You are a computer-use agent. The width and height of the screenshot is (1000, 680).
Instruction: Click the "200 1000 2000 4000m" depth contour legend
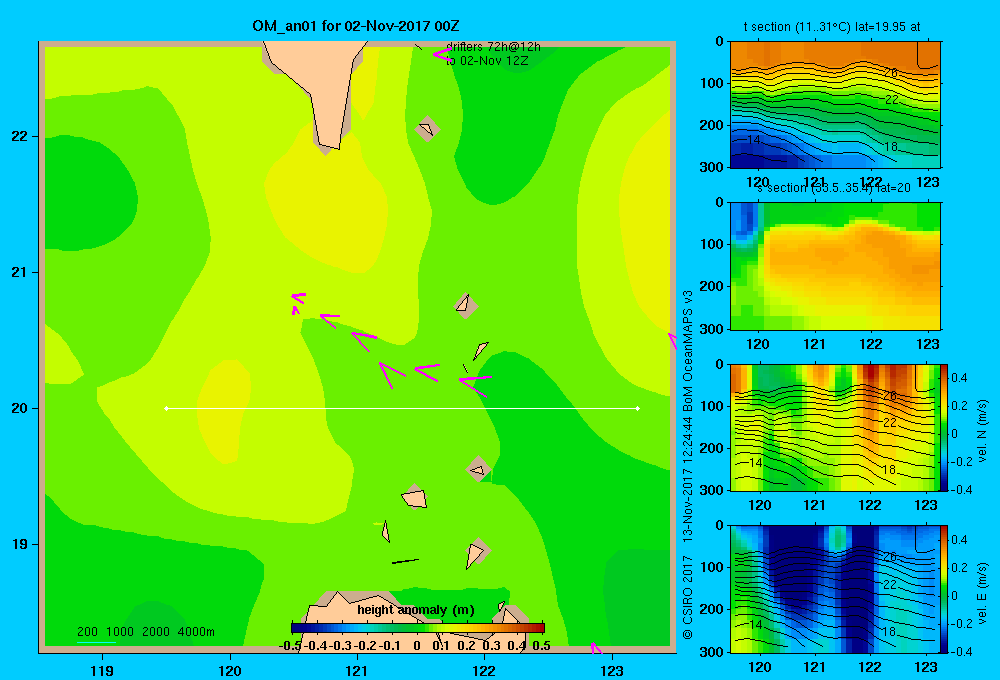click(x=145, y=632)
